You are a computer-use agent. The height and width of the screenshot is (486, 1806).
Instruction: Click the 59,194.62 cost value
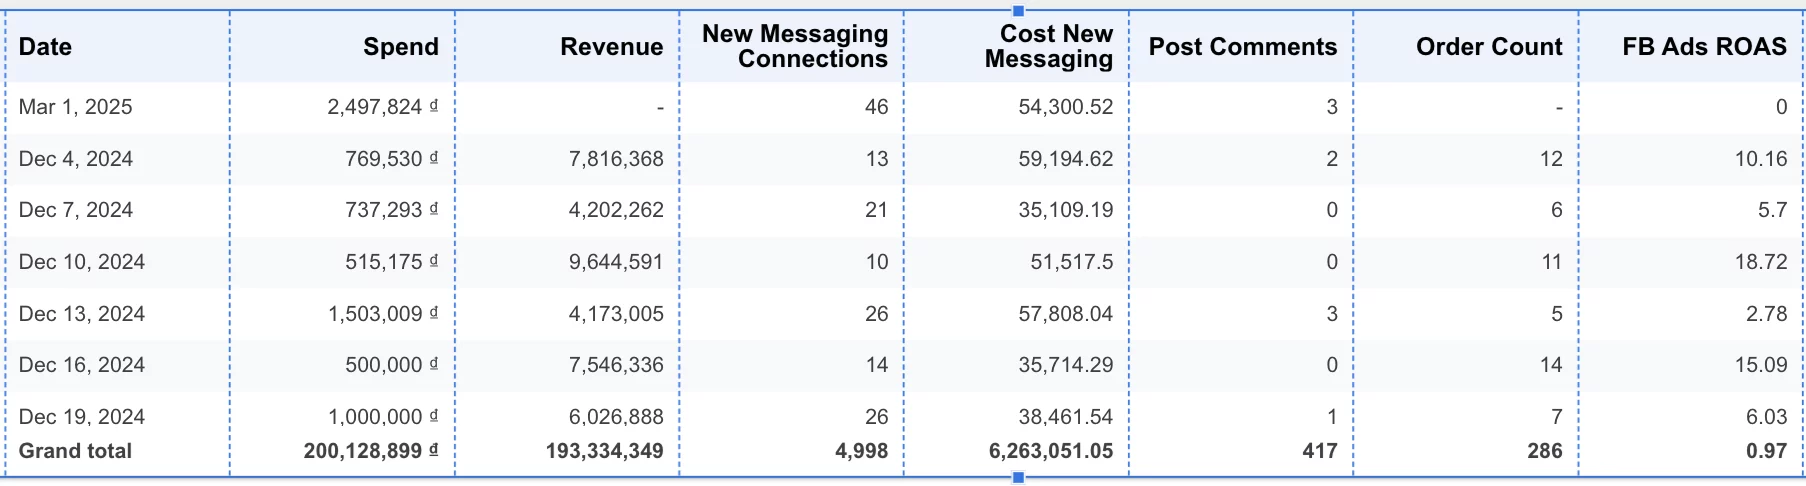(1065, 159)
